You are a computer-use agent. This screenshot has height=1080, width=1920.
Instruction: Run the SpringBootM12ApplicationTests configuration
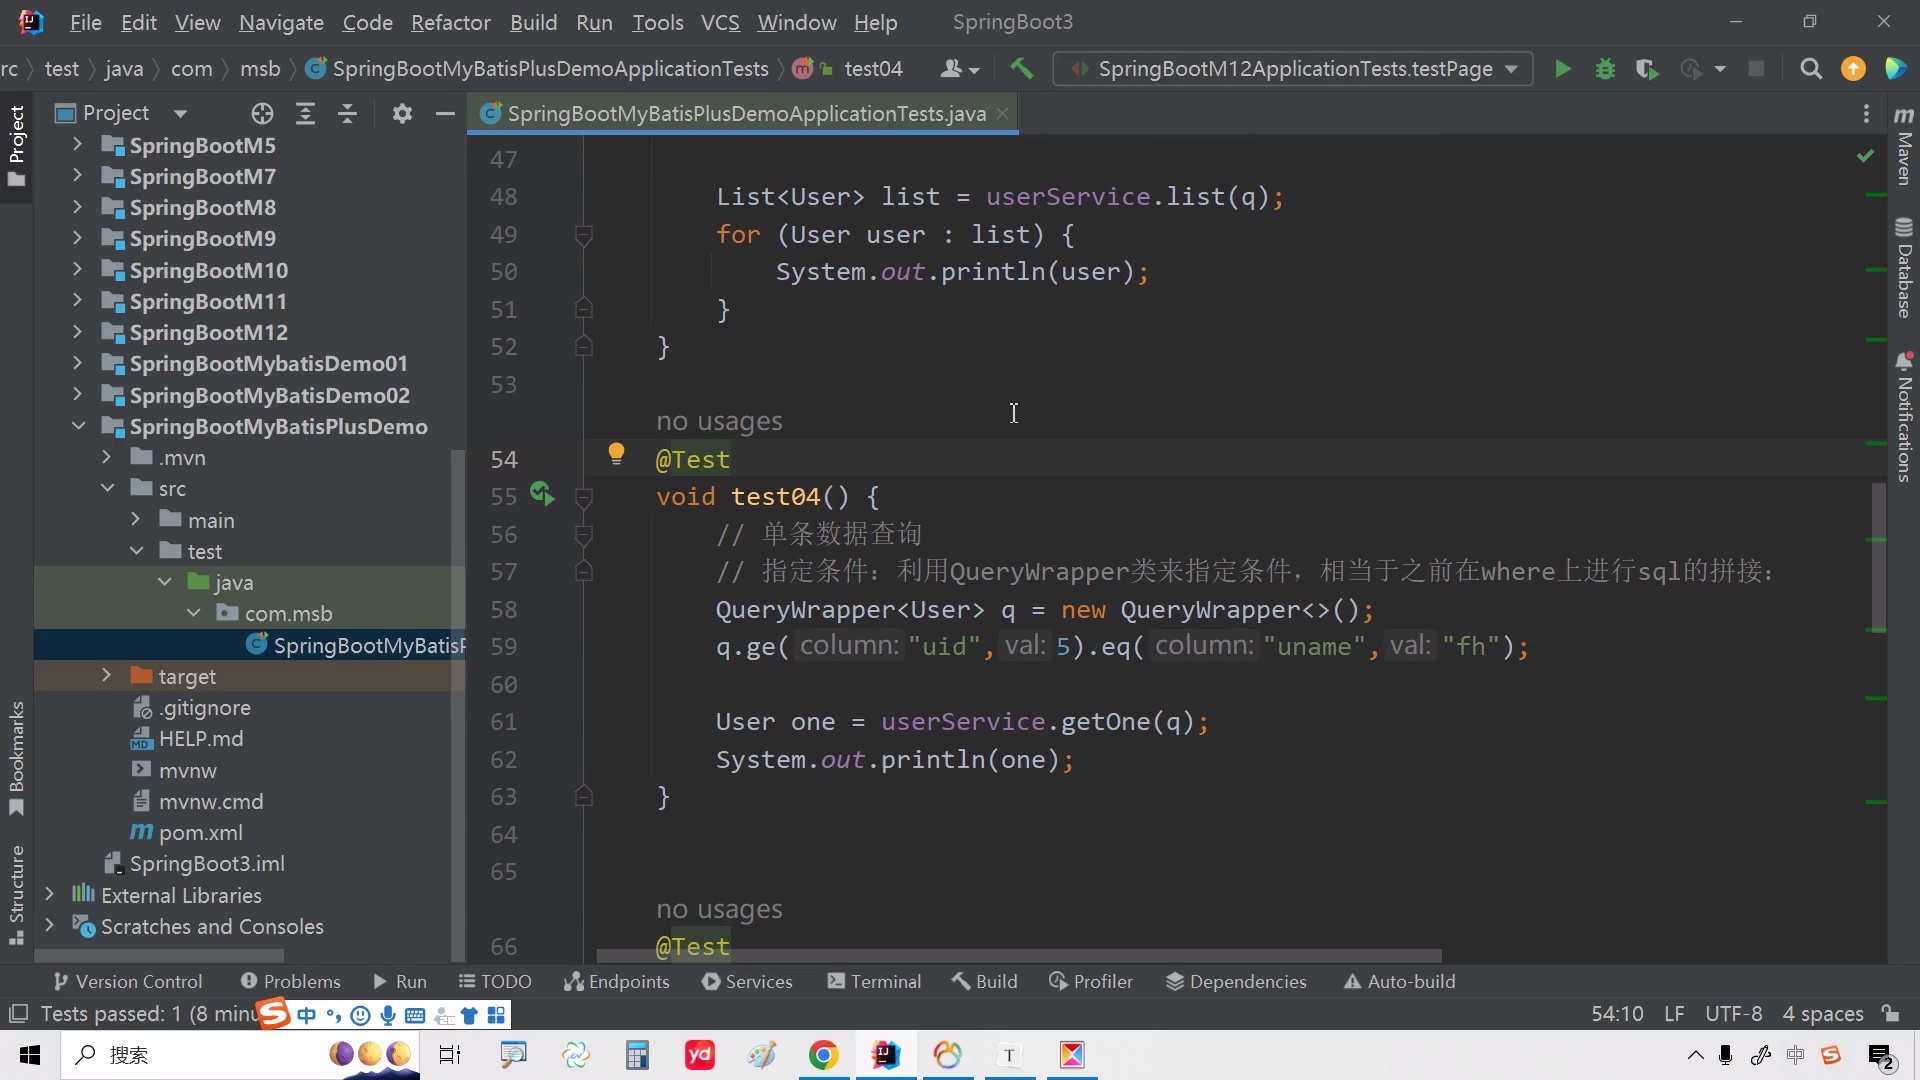click(1561, 69)
